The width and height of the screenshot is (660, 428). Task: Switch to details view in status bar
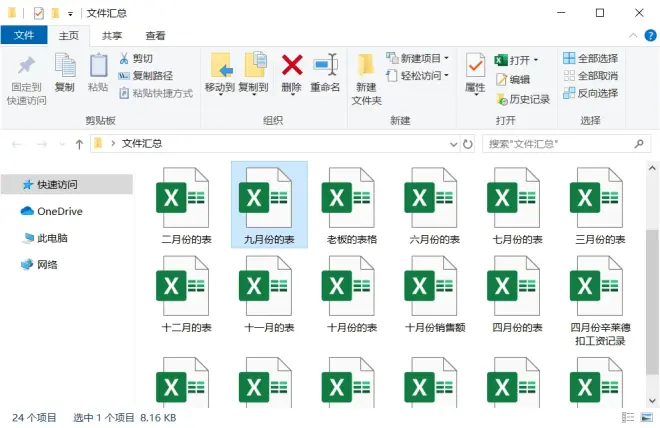(628, 417)
